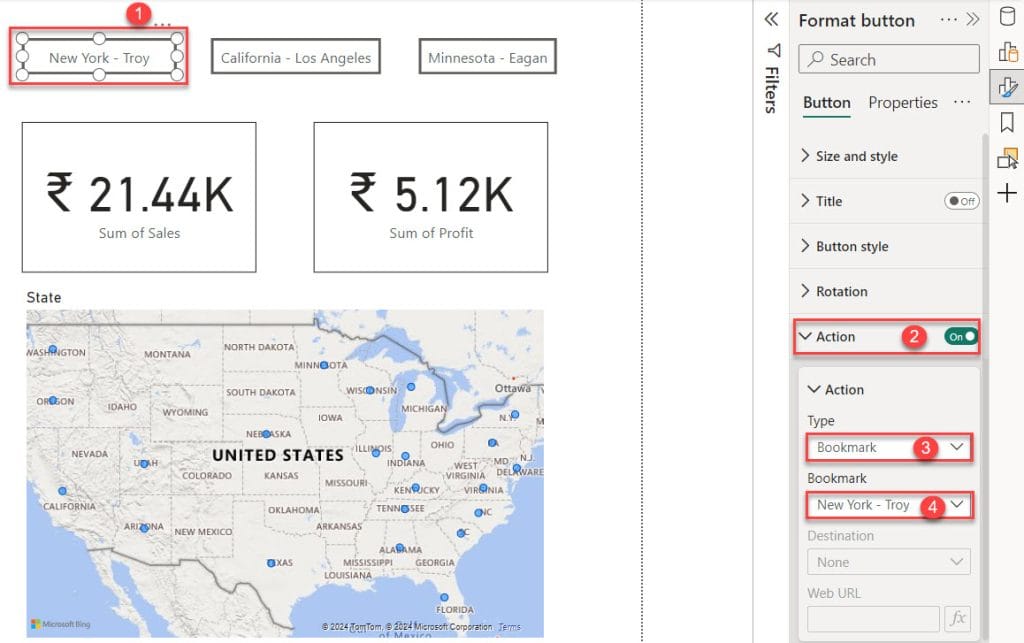Click the Wisconsin data point on map
This screenshot has height=643, width=1024.
[x=370, y=390]
